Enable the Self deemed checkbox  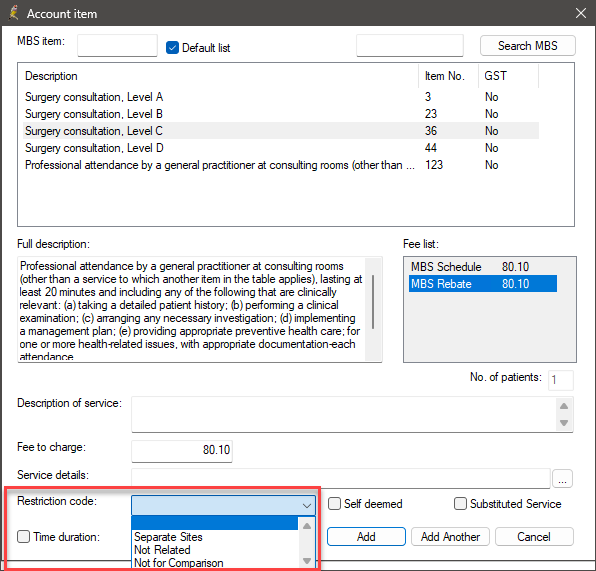334,504
